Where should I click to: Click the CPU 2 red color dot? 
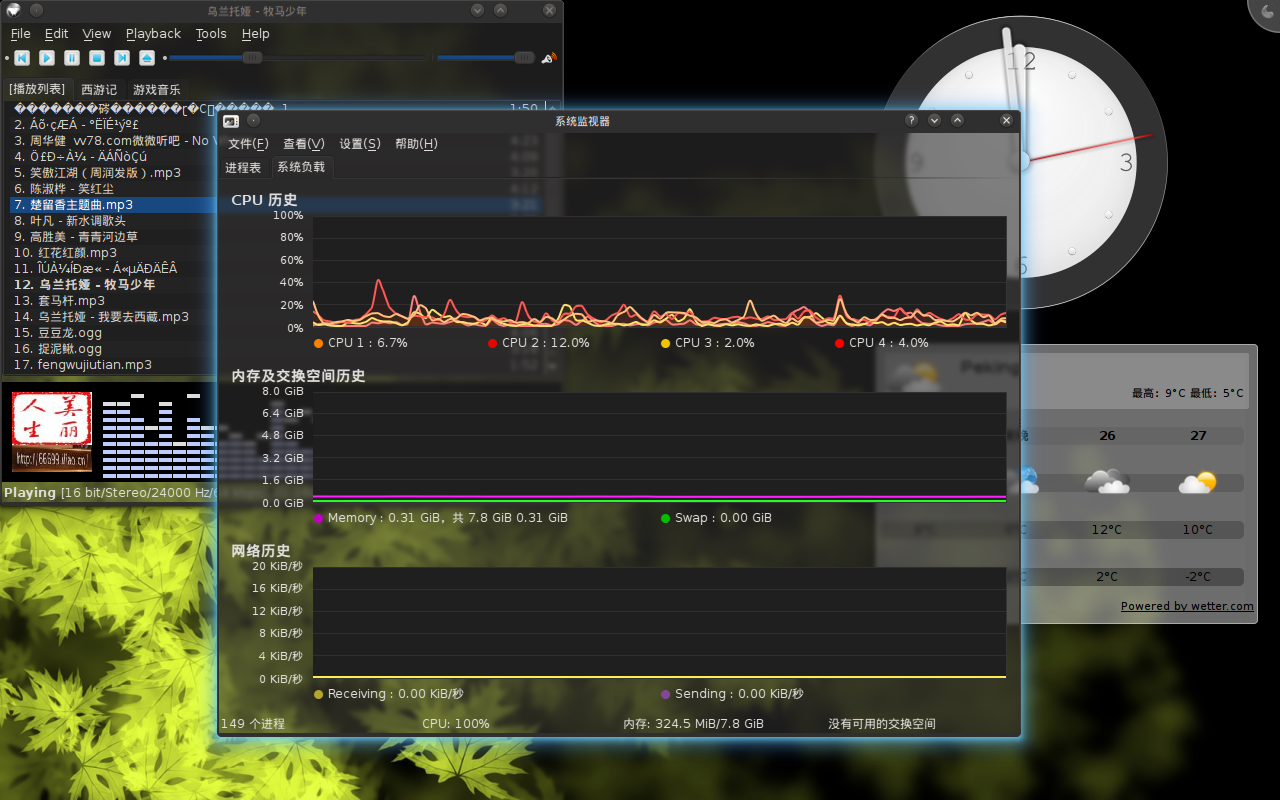(492, 343)
